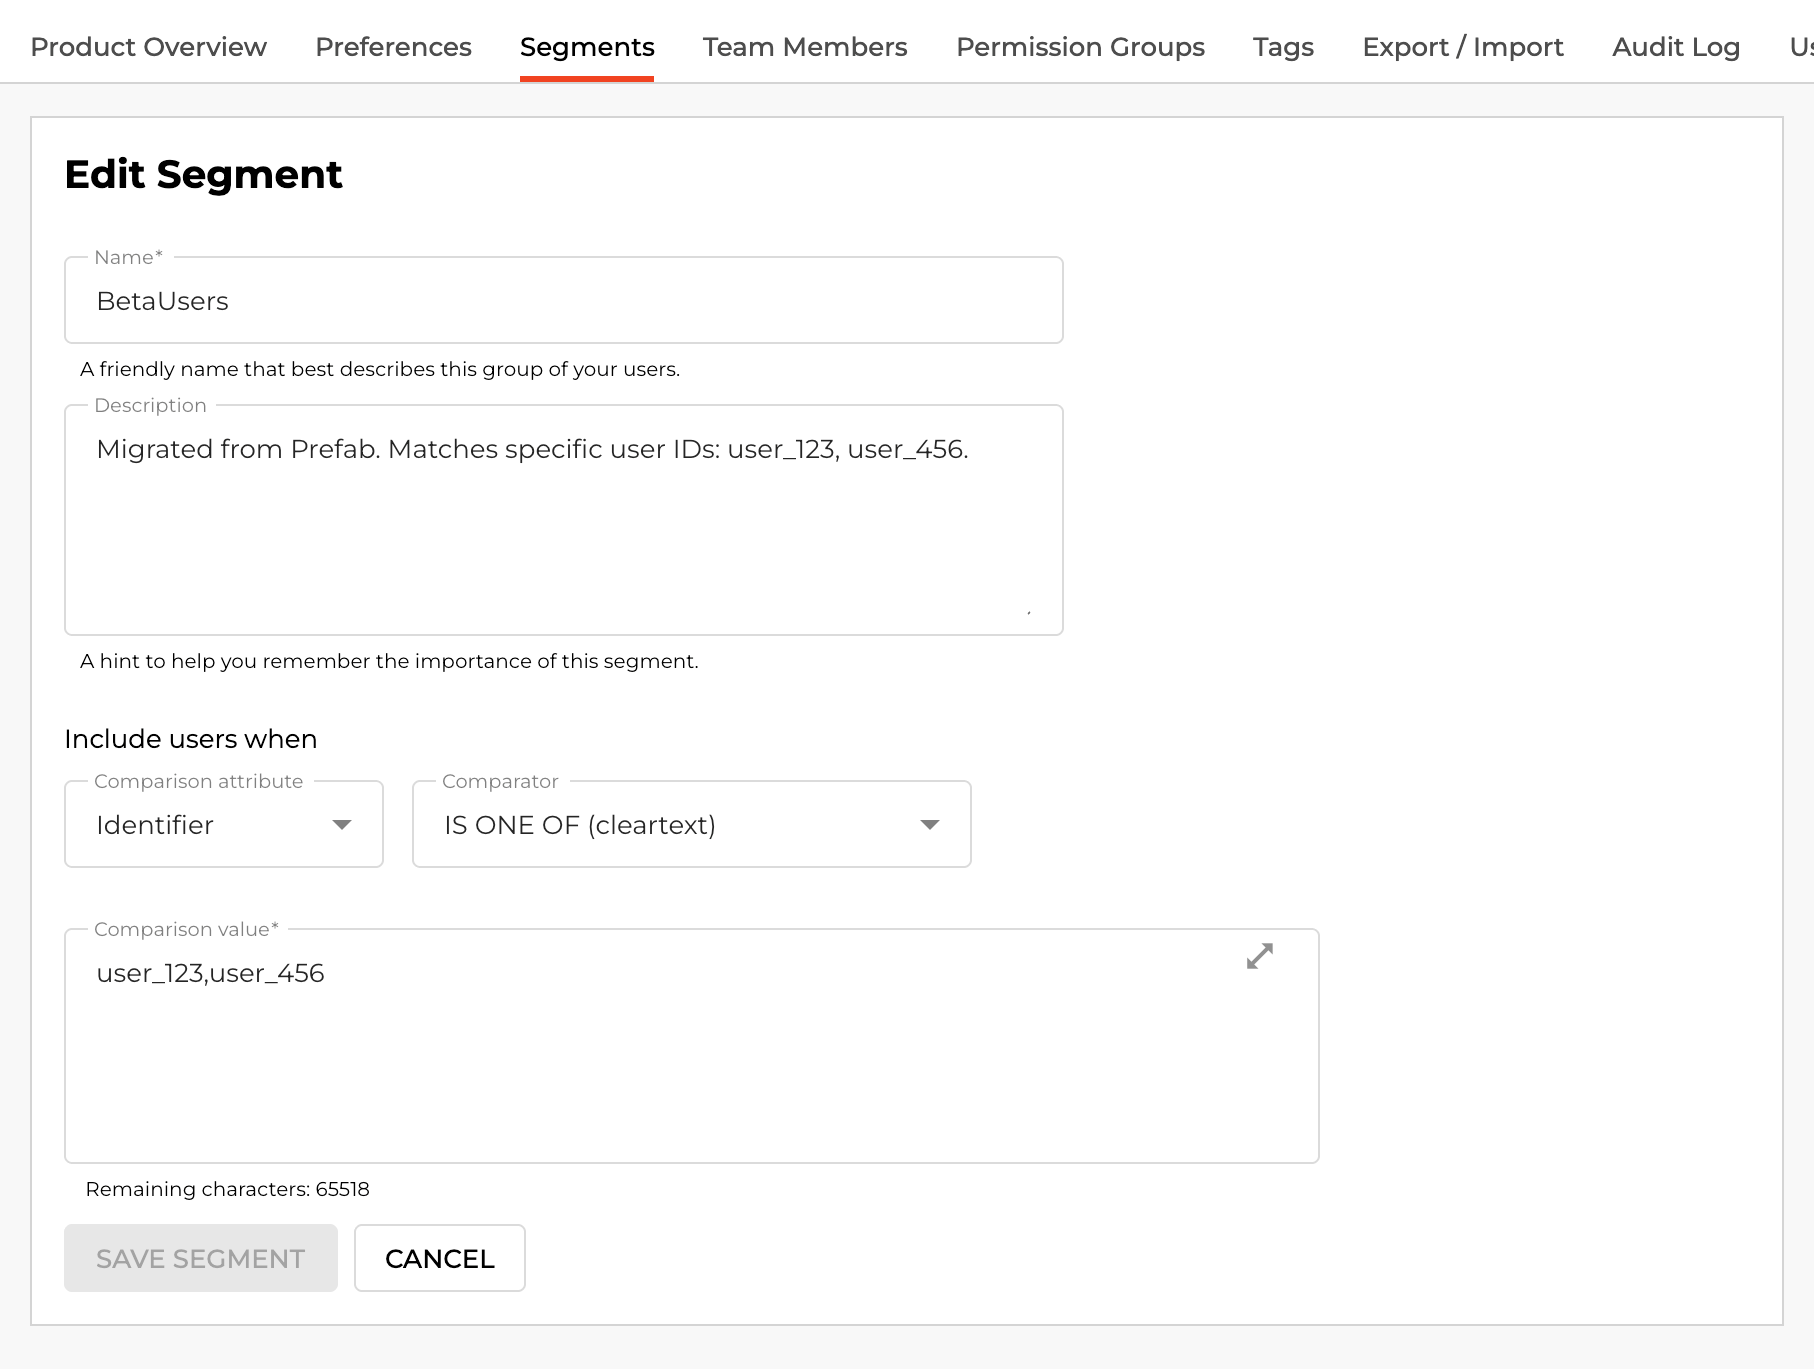Switch to the Tags tab

click(x=1283, y=47)
